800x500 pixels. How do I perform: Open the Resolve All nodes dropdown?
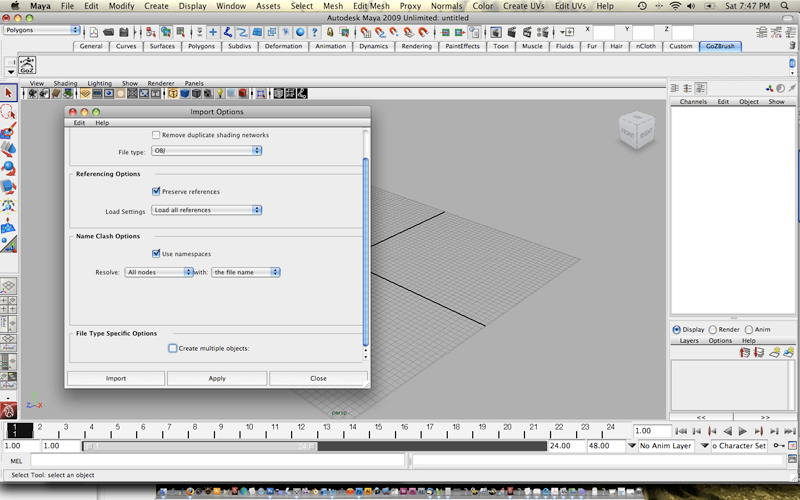[x=159, y=272]
